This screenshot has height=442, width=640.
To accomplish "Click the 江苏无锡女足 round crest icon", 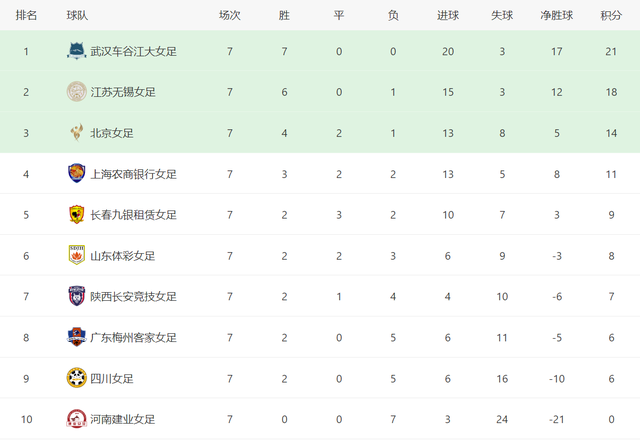I will (76, 91).
